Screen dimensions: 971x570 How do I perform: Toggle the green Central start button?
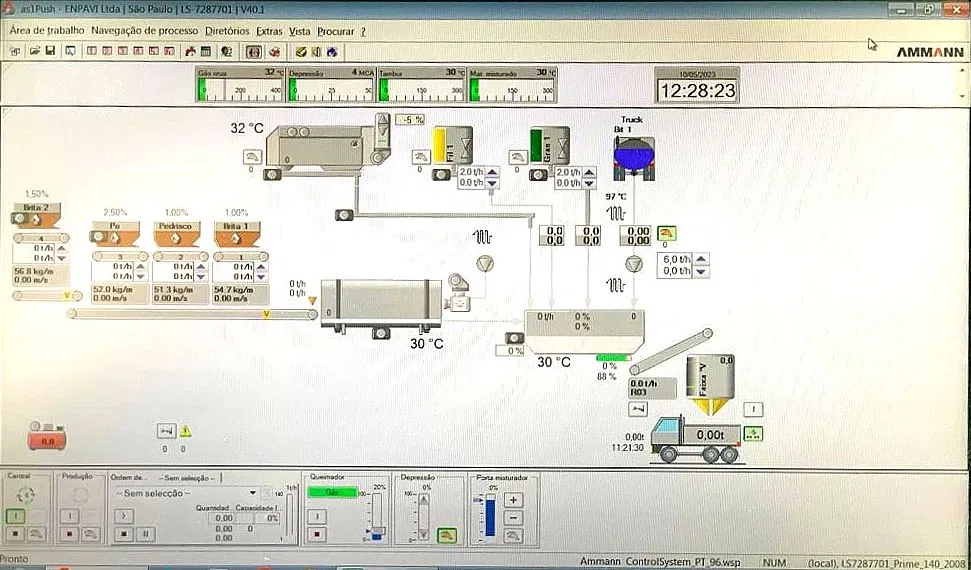click(17, 516)
